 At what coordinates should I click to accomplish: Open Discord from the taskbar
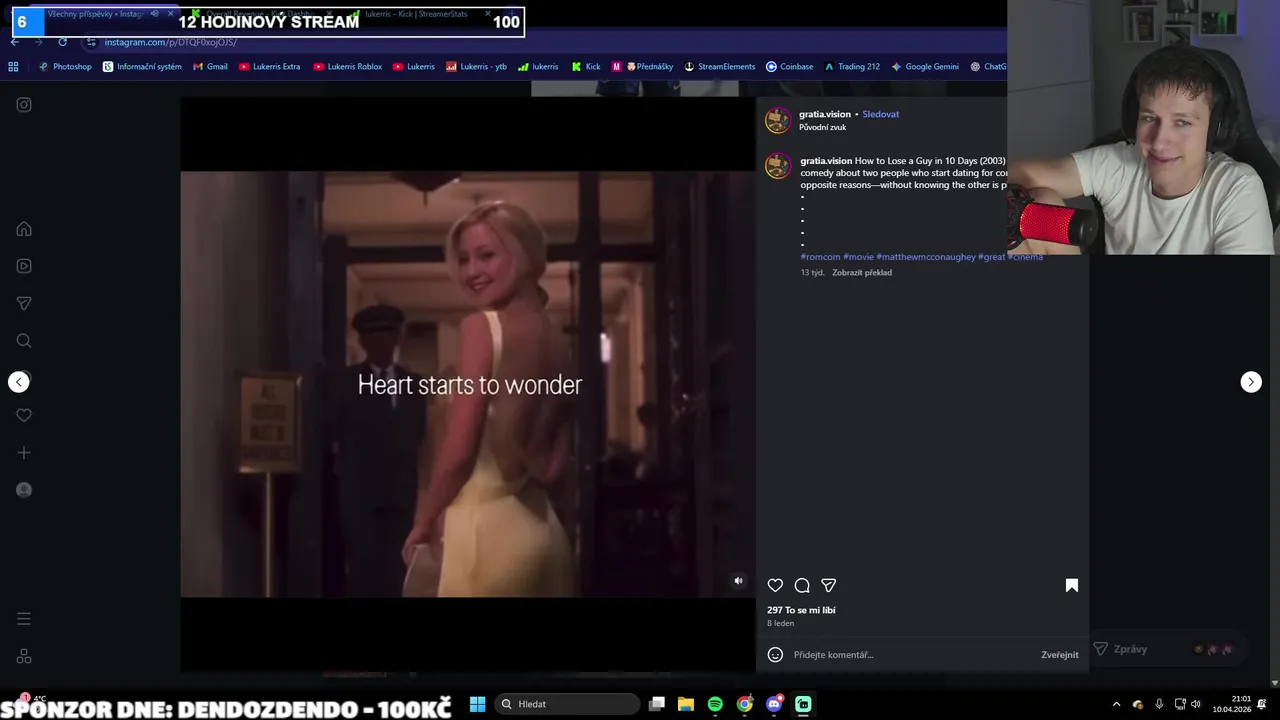pyautogui.click(x=774, y=704)
